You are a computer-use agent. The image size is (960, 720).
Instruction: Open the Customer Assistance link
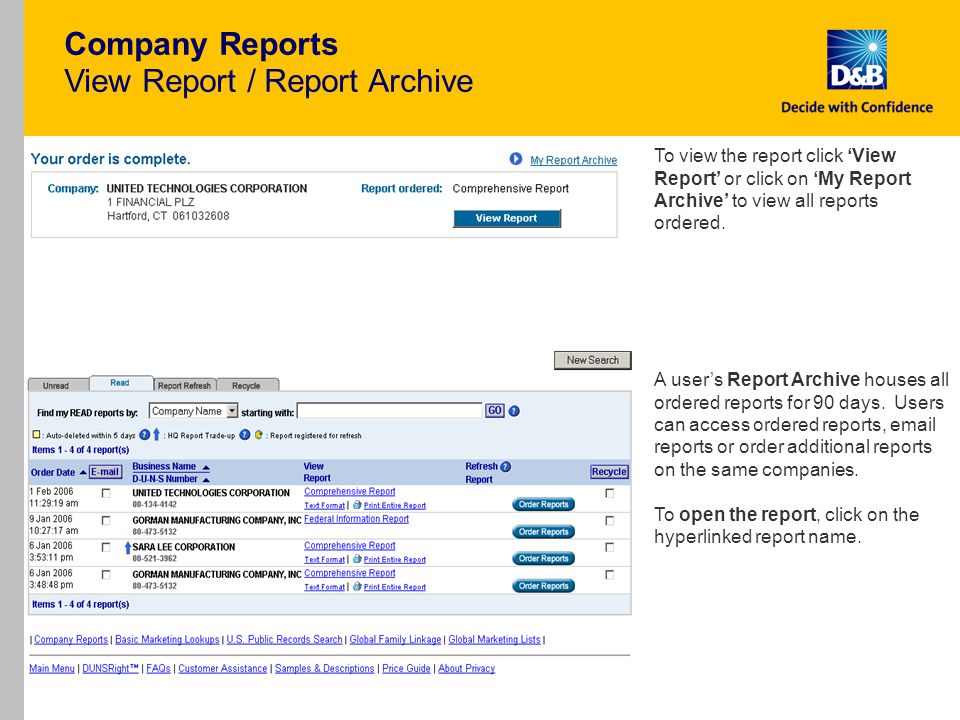[x=223, y=669]
